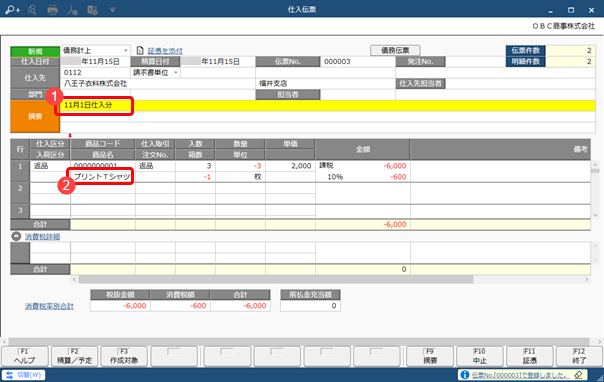The width and height of the screenshot is (604, 382).
Task: Click the 仕入日付 date field
Action: (x=95, y=62)
